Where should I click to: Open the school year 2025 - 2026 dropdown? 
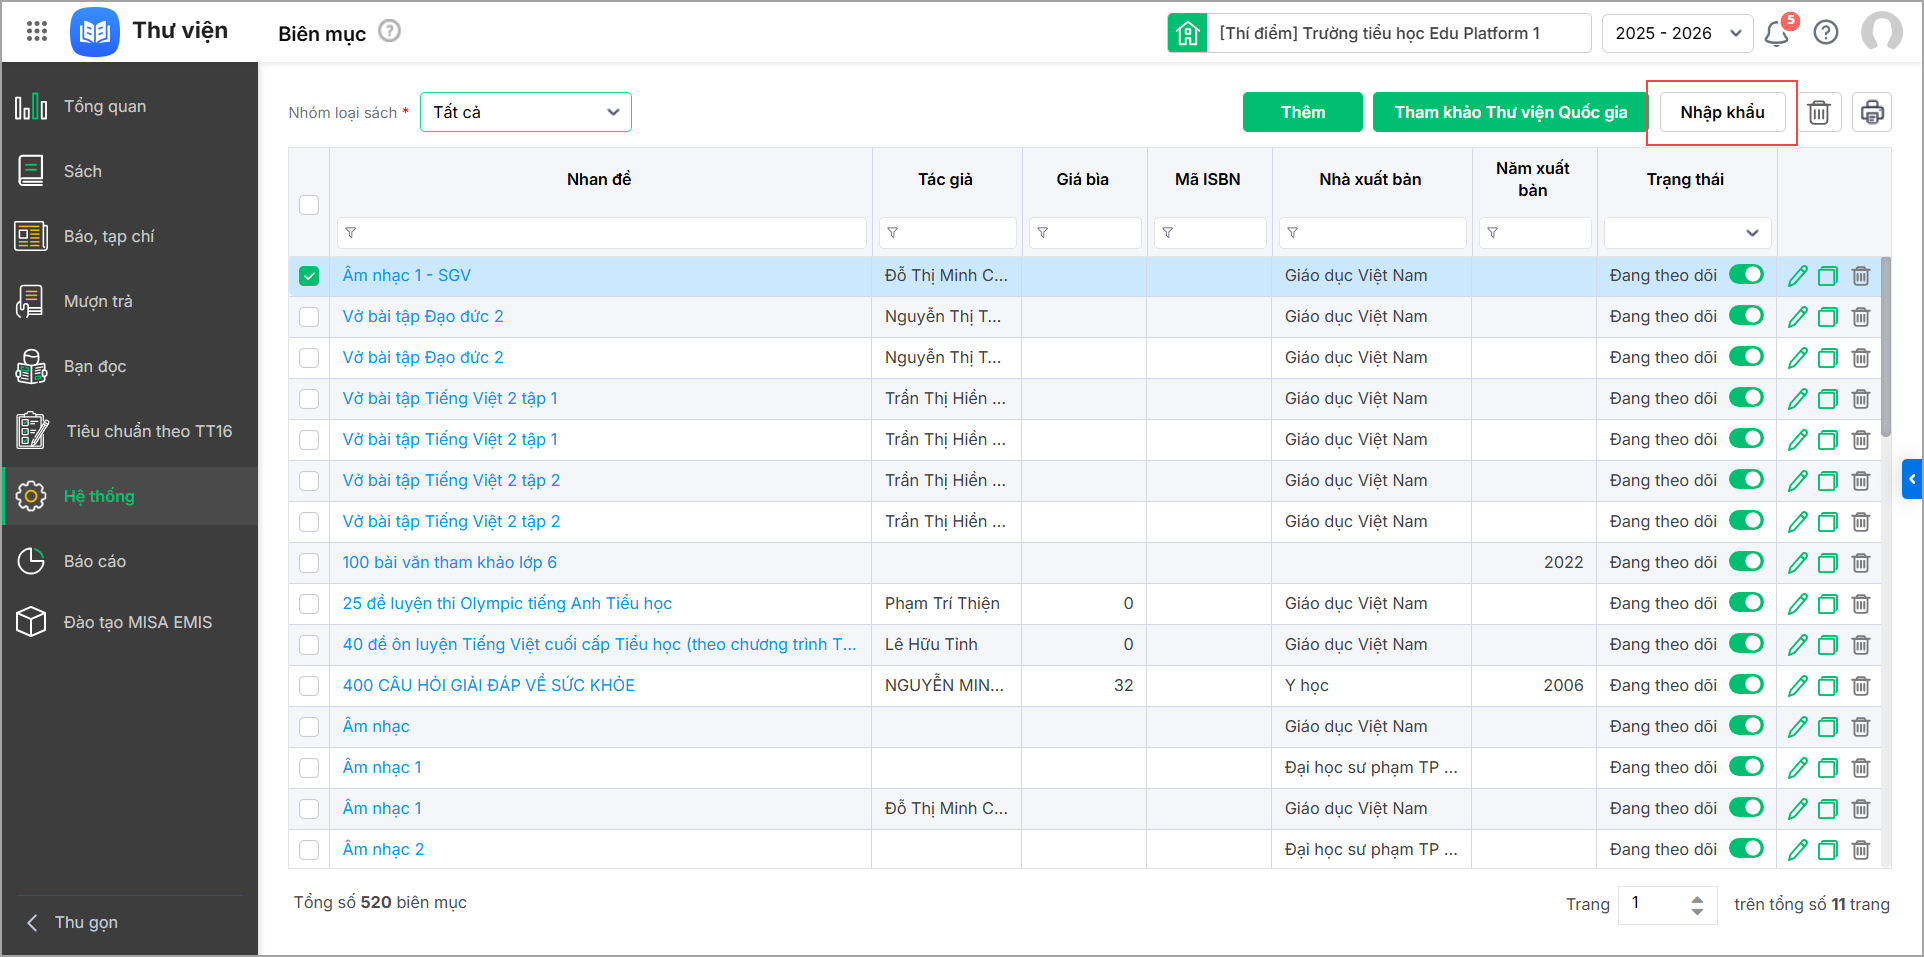[x=1677, y=33]
